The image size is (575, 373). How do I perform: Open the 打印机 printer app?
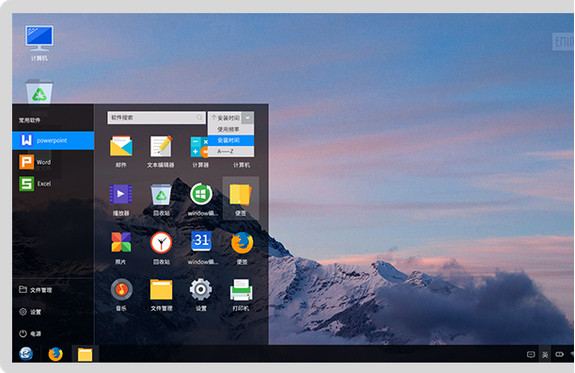[x=241, y=290]
